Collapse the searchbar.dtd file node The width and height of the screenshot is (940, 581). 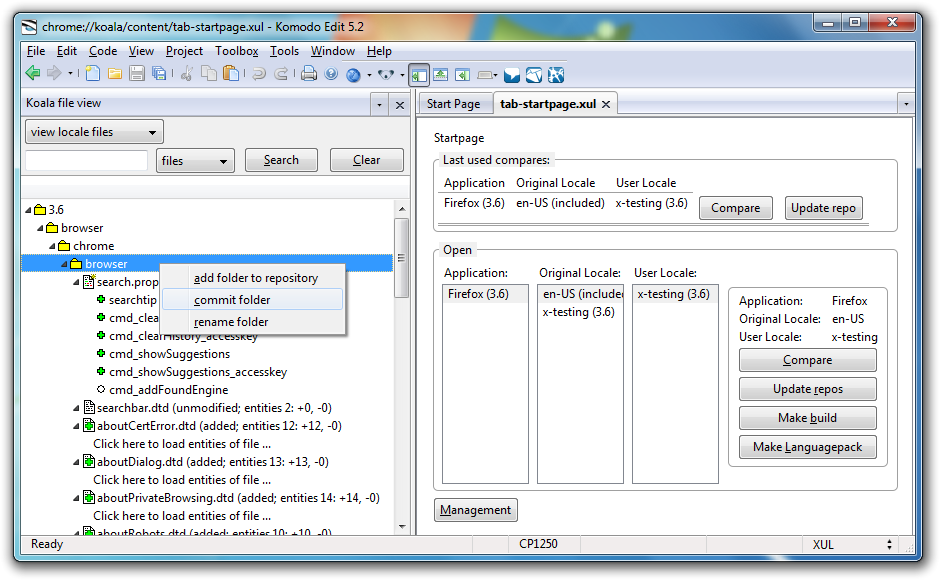point(76,408)
